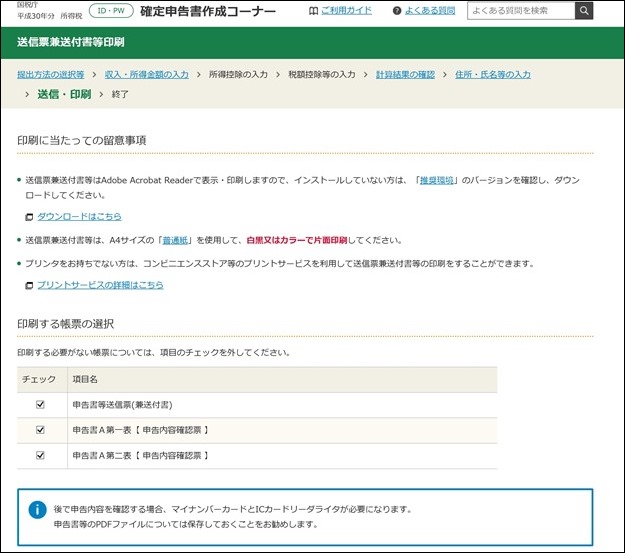Click red 白黒又はカラーで片面印刷 text
Screen dimensions: 625x553
coord(297,240)
